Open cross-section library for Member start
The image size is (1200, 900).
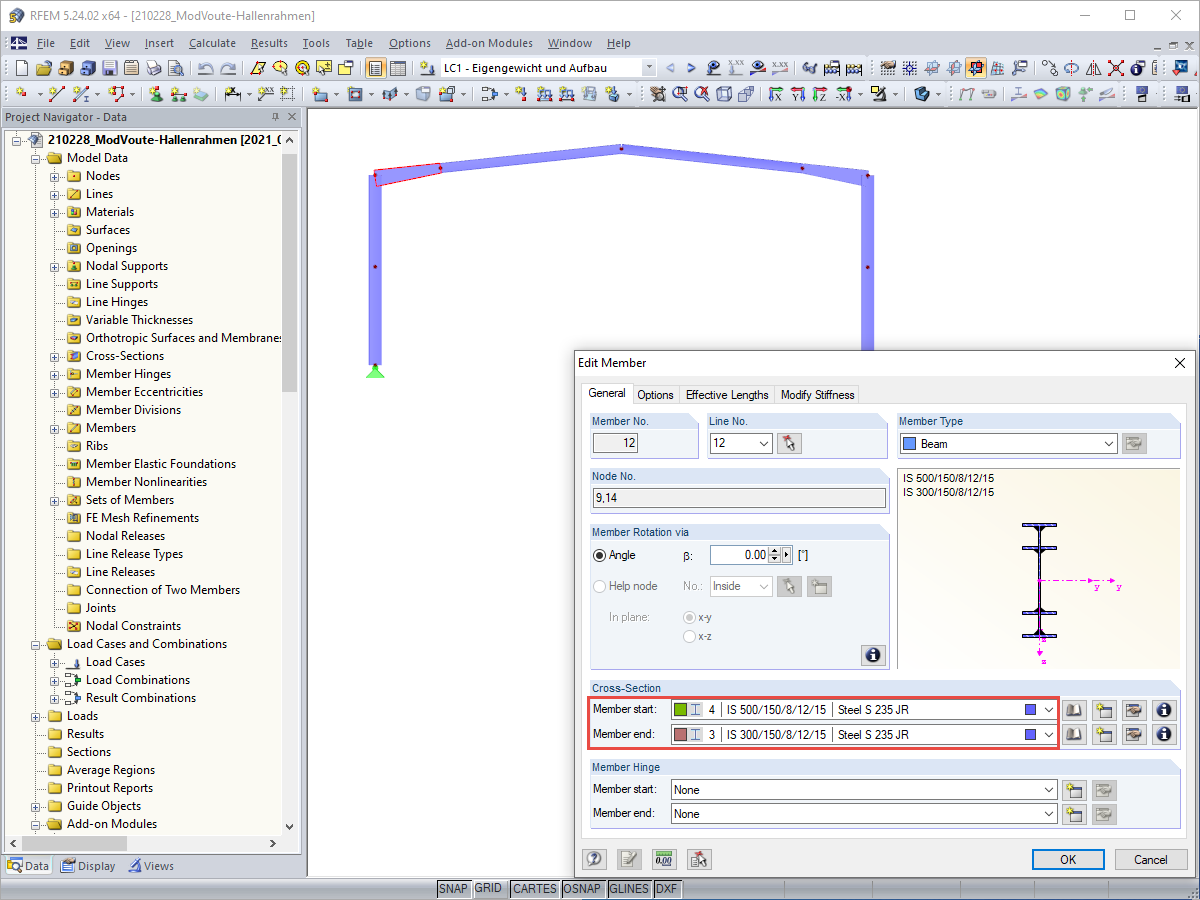tap(1073, 710)
